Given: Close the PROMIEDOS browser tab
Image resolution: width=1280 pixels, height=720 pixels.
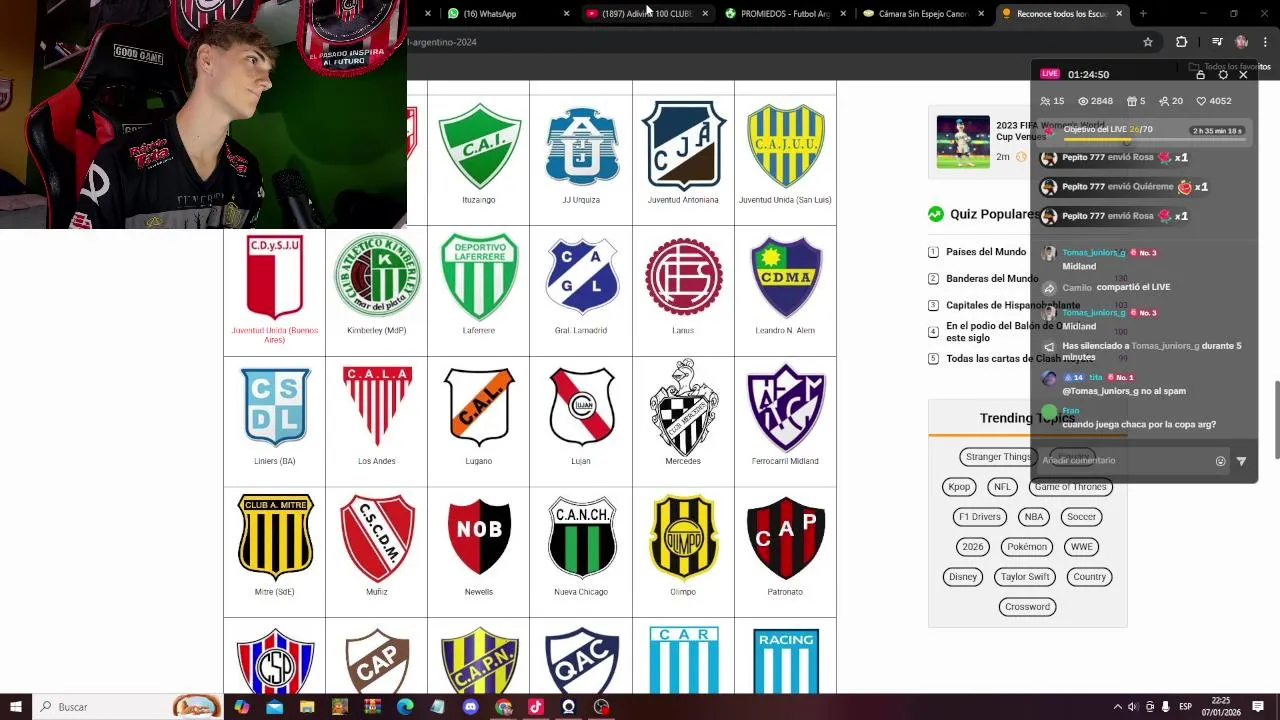Looking at the screenshot, I should 843,14.
